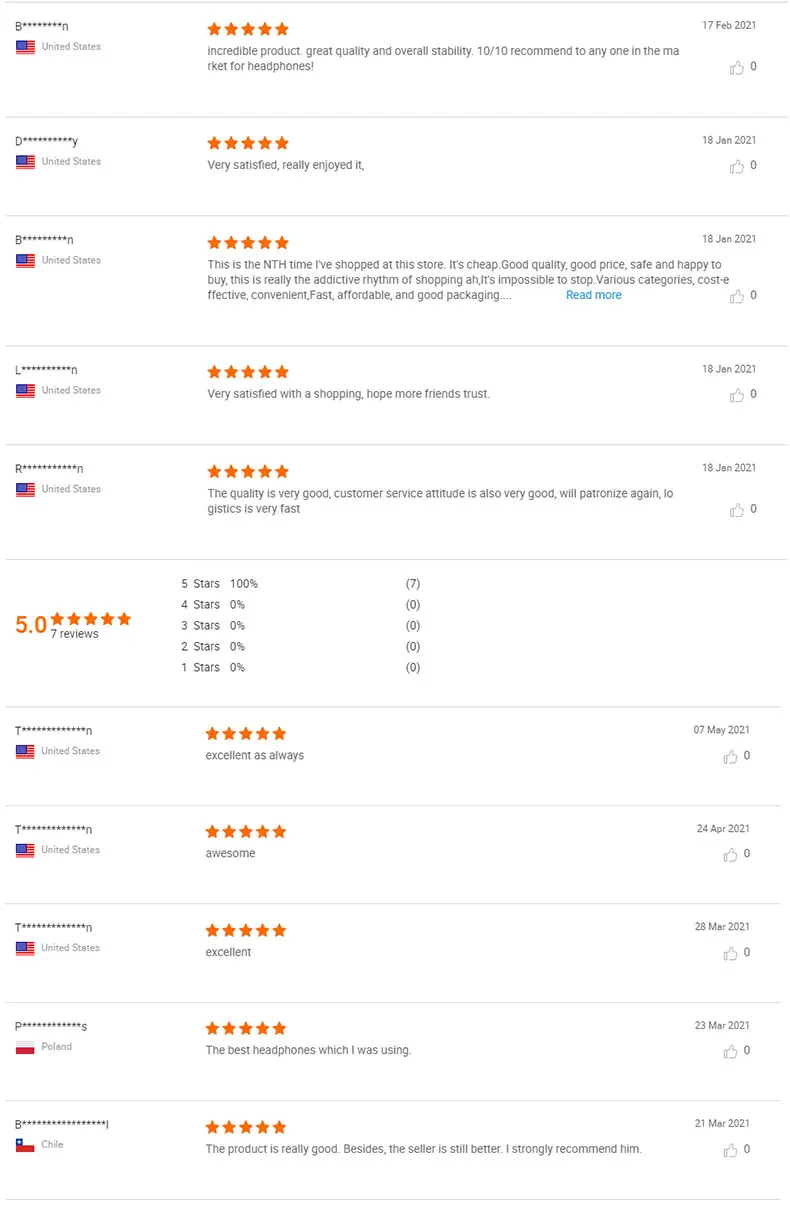Click the Poland flag icon
Screen dimensions: 790x1210
pos(25,1047)
